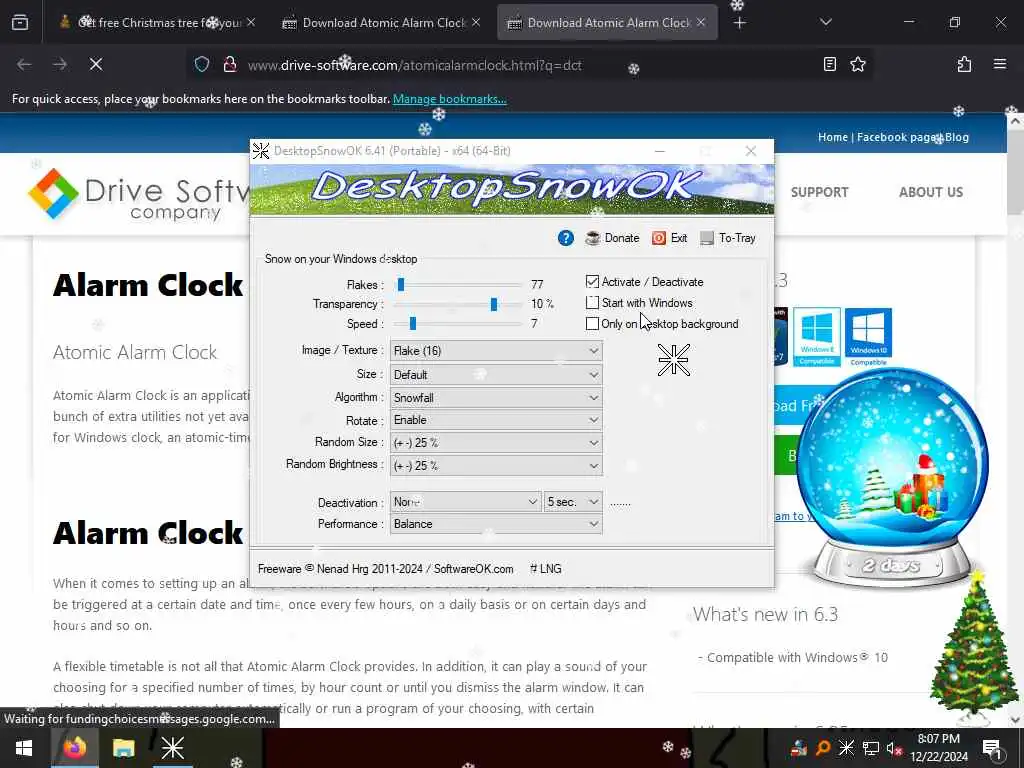Click # LNG language button in DesktopSnowOK
1024x768 pixels.
coord(545,569)
